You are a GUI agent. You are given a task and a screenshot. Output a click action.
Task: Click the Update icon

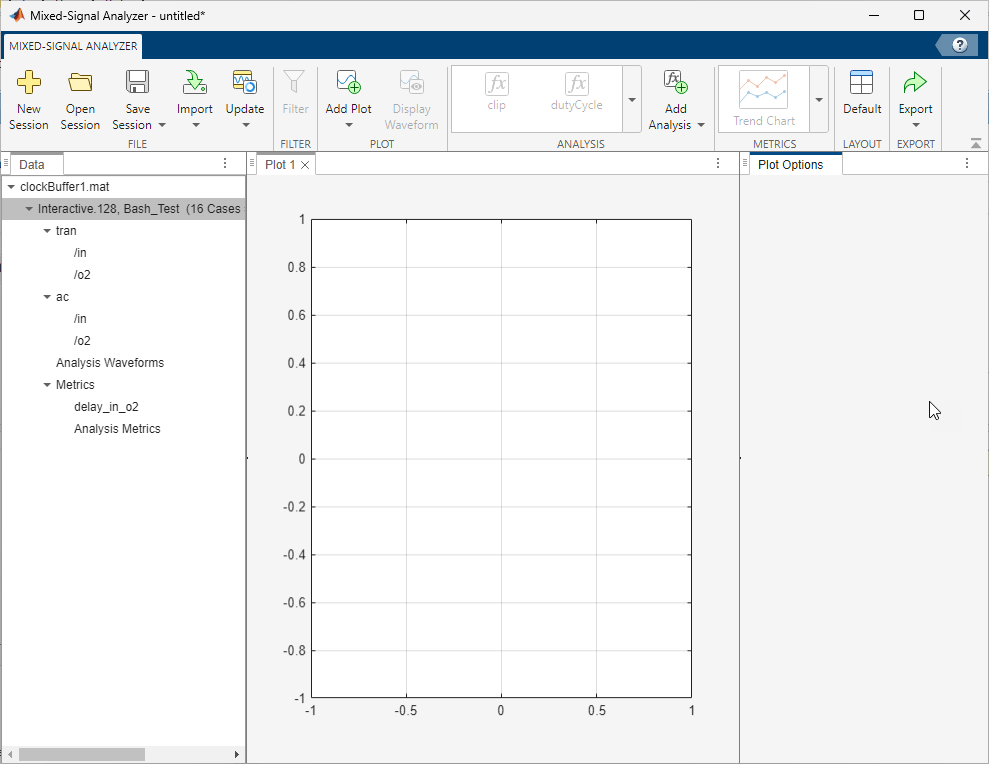pyautogui.click(x=244, y=84)
